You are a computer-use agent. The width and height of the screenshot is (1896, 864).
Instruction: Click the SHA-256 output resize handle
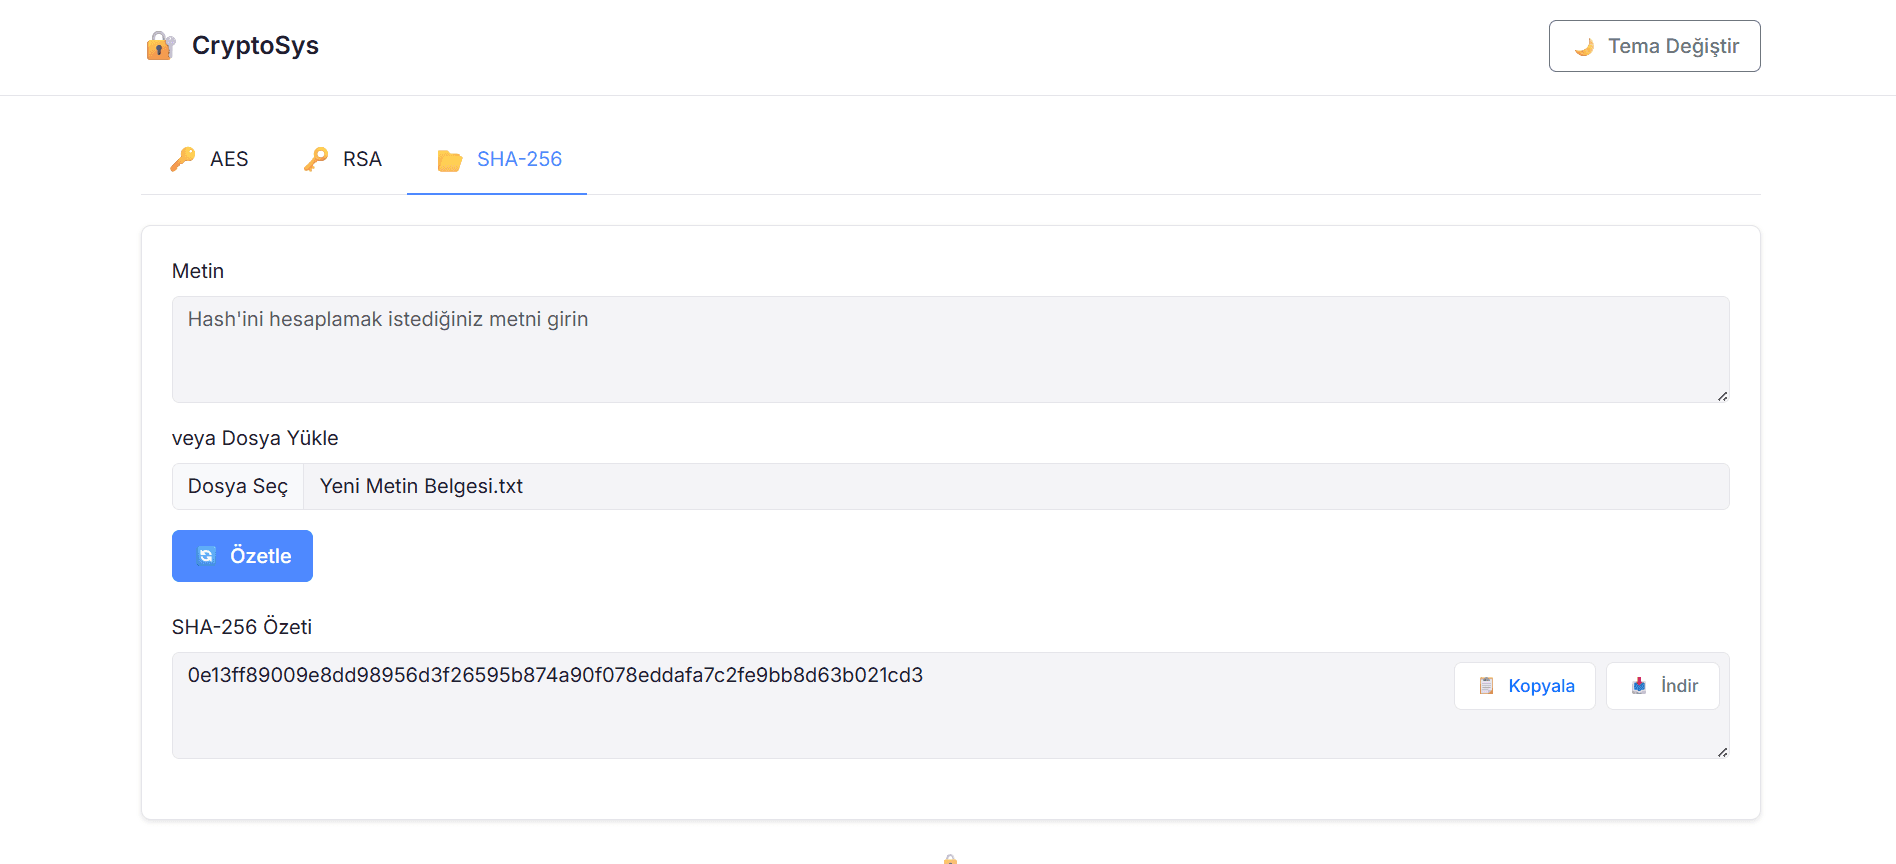coord(1722,752)
